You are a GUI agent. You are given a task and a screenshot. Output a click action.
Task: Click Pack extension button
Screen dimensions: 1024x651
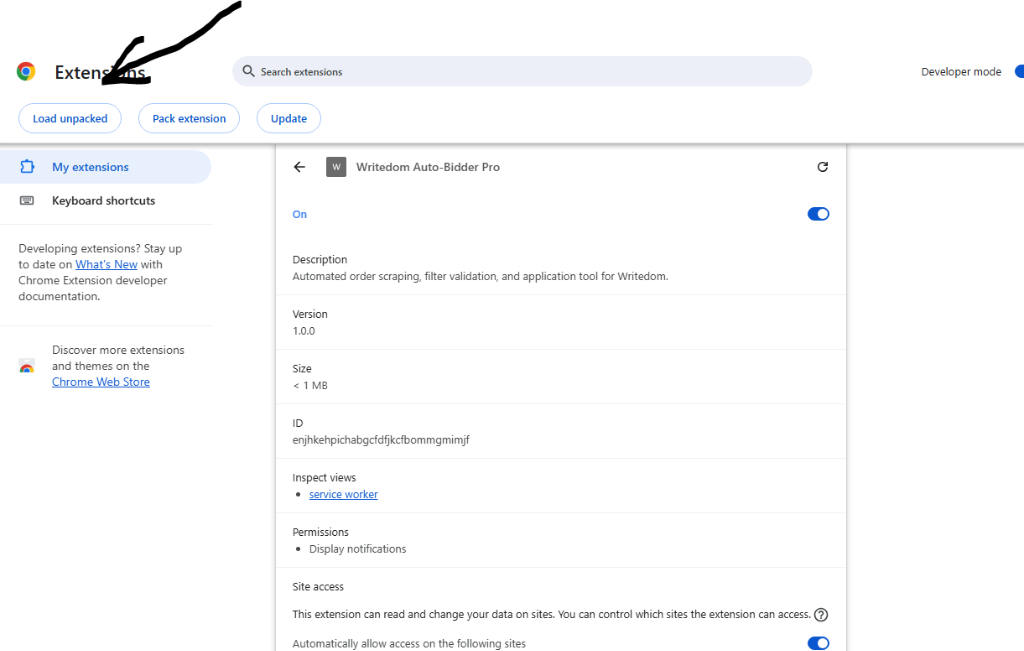189,118
